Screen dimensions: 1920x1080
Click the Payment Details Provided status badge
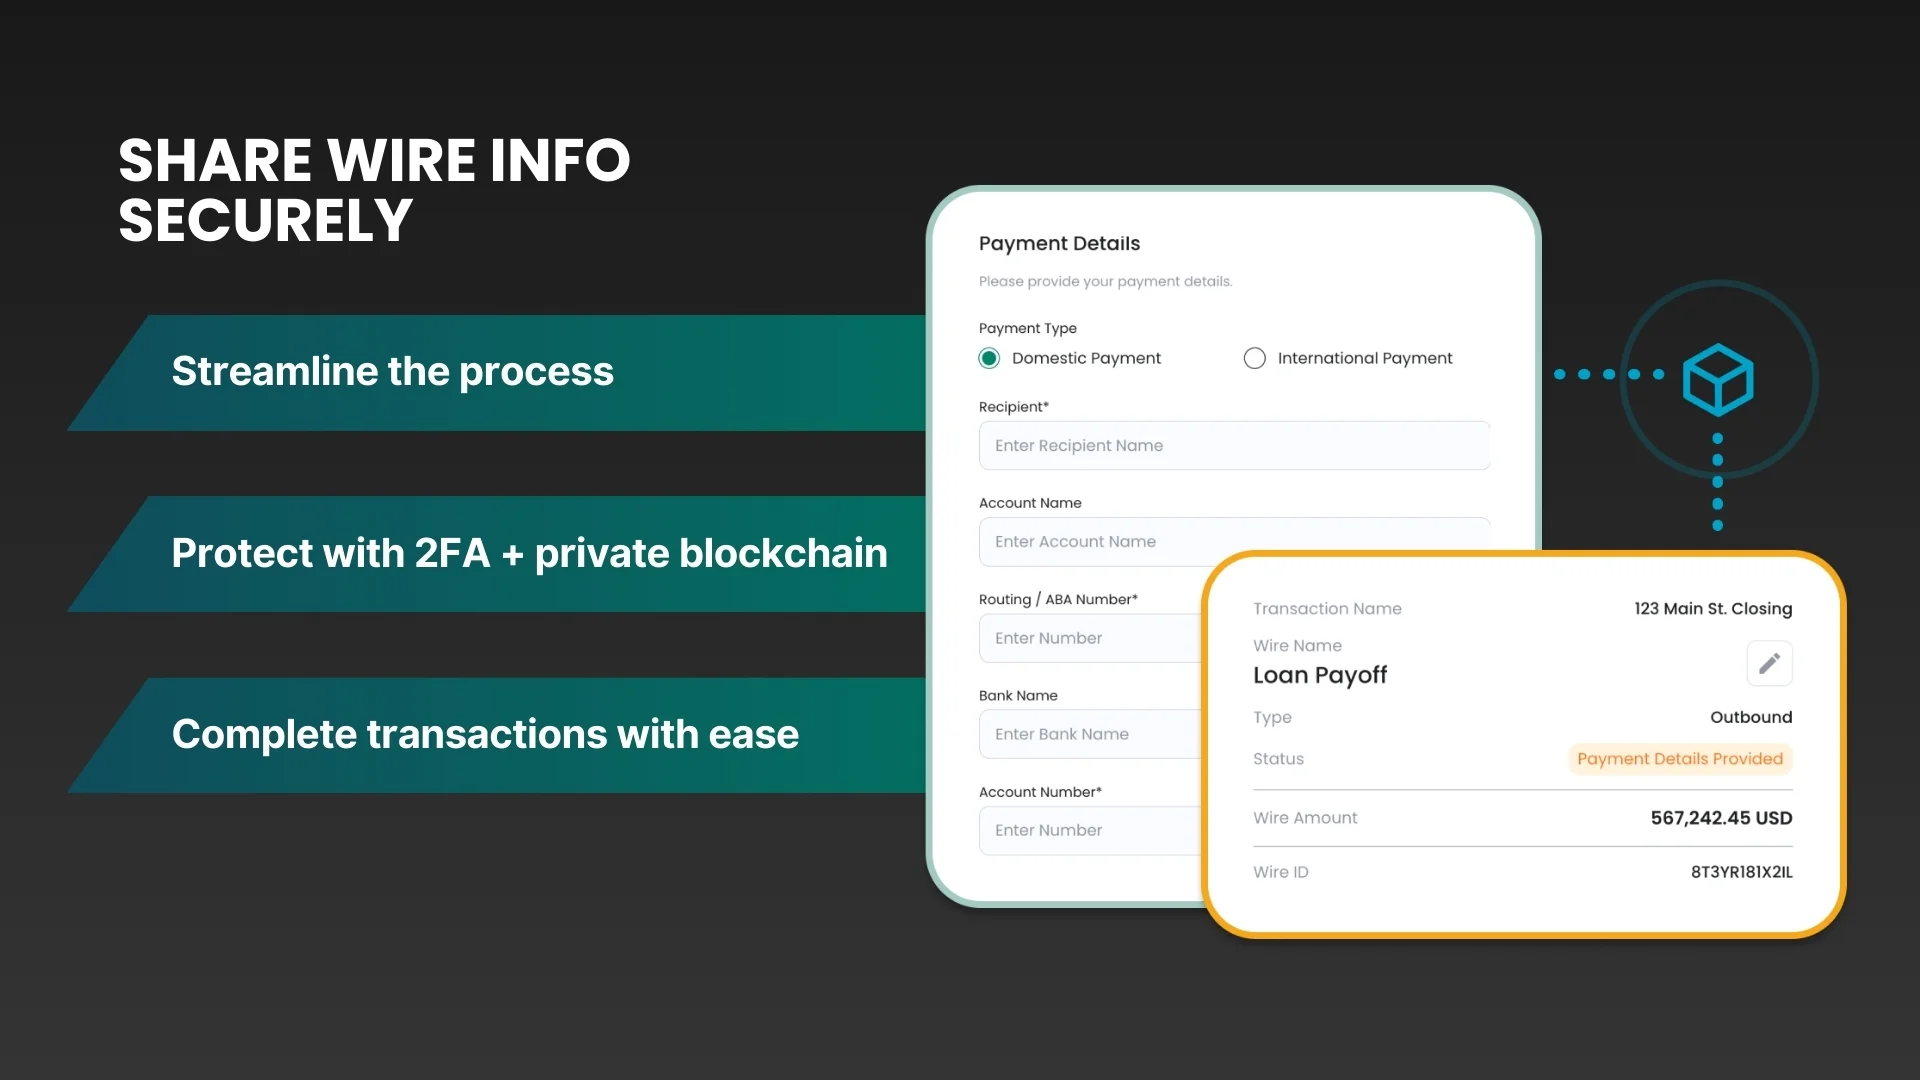[1679, 759]
